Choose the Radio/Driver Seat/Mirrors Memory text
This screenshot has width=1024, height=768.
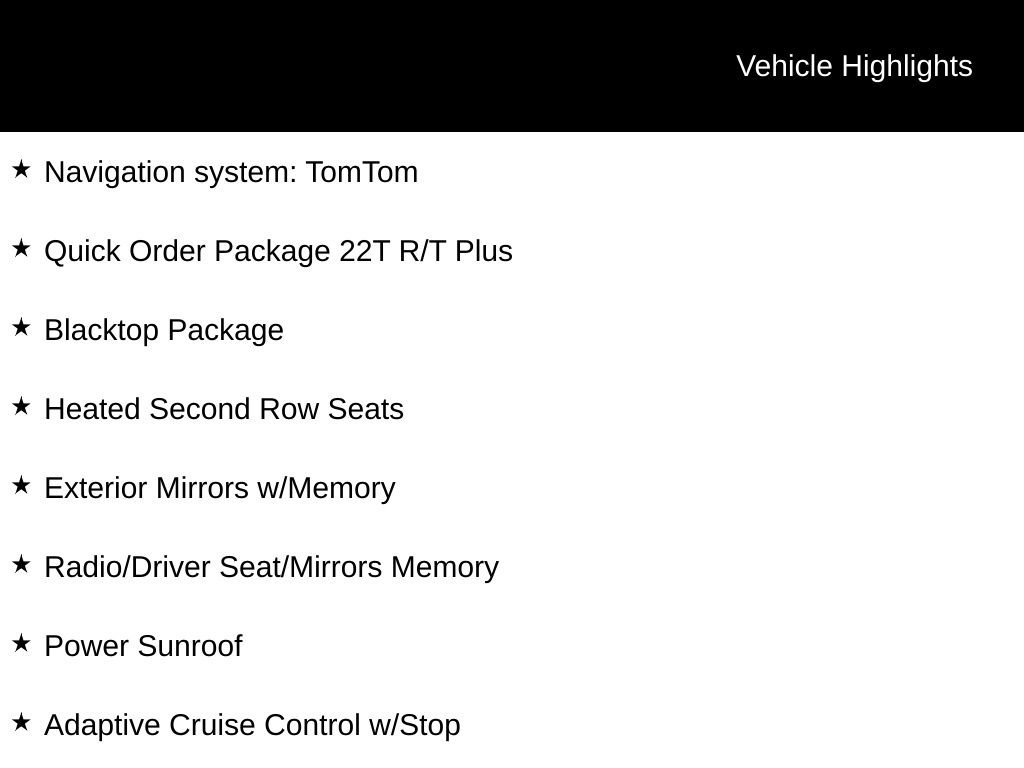click(x=271, y=567)
